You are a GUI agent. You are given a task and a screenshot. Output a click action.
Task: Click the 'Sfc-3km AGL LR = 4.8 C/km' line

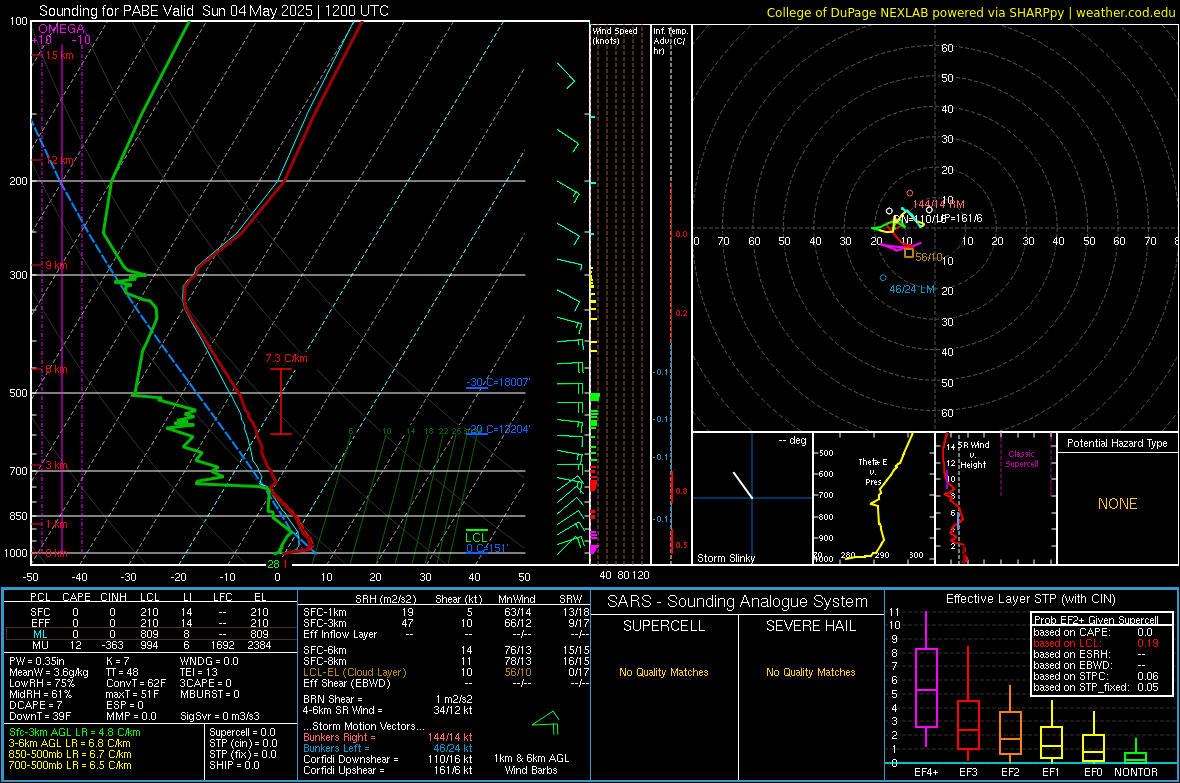pyautogui.click(x=75, y=732)
